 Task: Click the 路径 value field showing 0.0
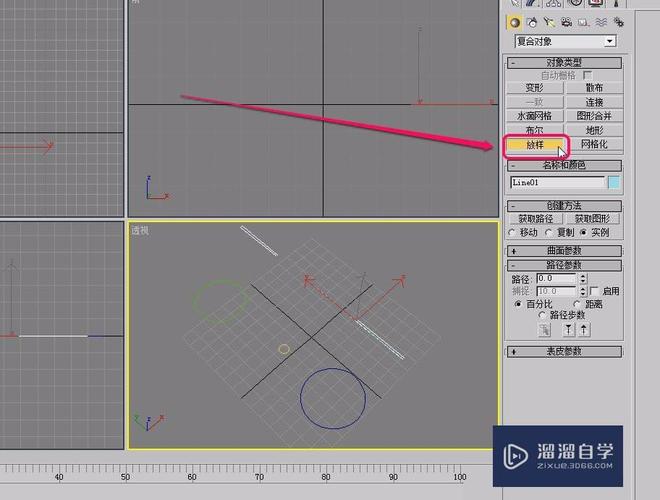556,279
